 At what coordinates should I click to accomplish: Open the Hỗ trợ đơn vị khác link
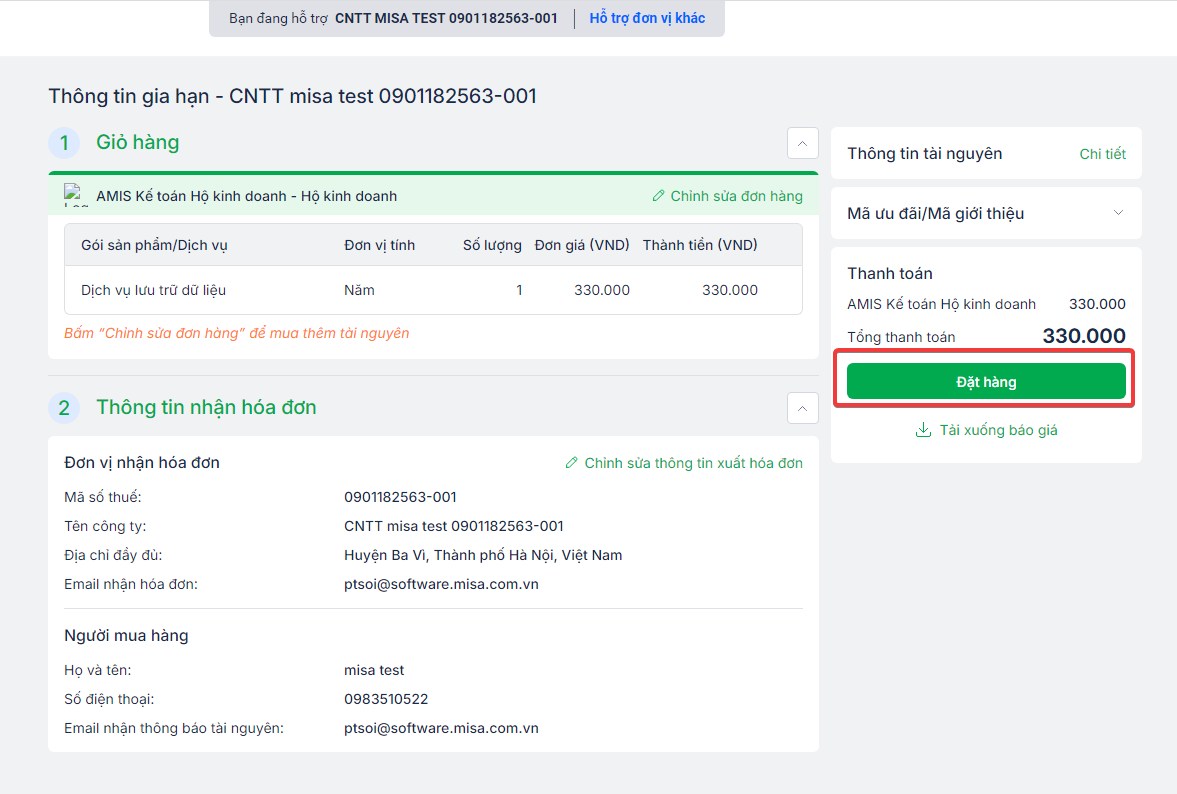pyautogui.click(x=647, y=18)
